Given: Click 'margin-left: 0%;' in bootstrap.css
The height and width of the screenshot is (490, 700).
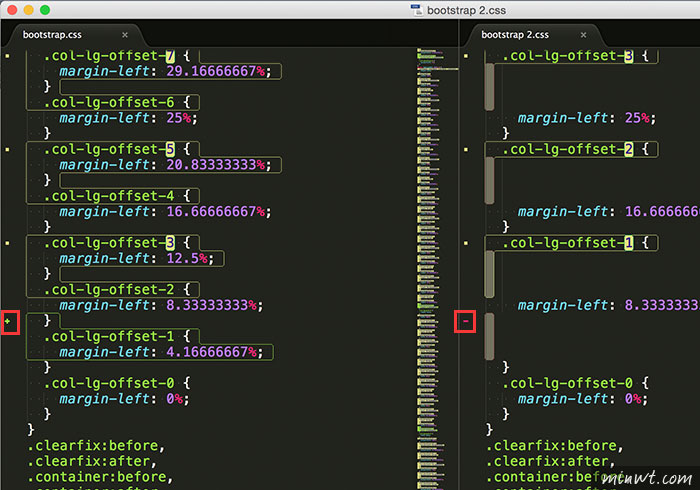Looking at the screenshot, I should (x=124, y=399).
